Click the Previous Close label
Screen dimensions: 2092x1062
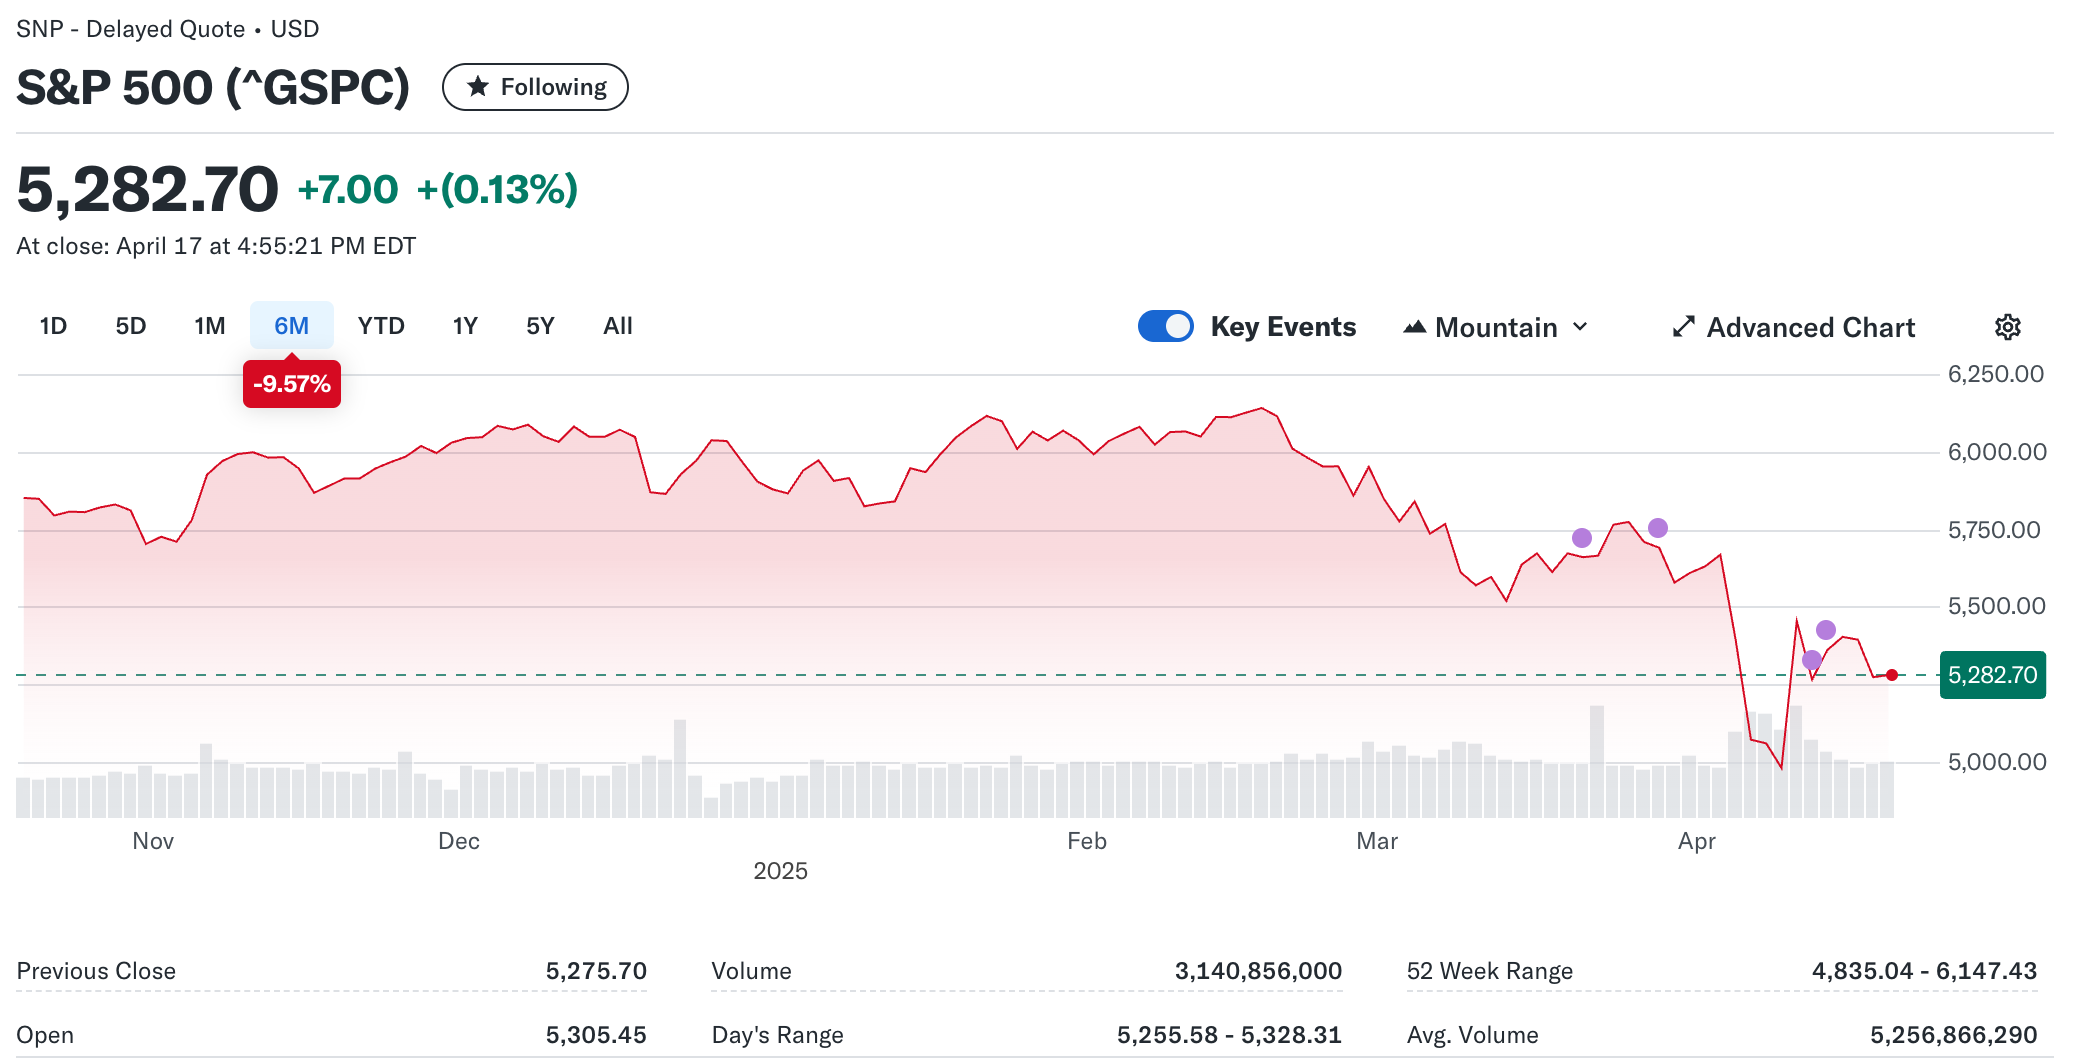point(96,971)
